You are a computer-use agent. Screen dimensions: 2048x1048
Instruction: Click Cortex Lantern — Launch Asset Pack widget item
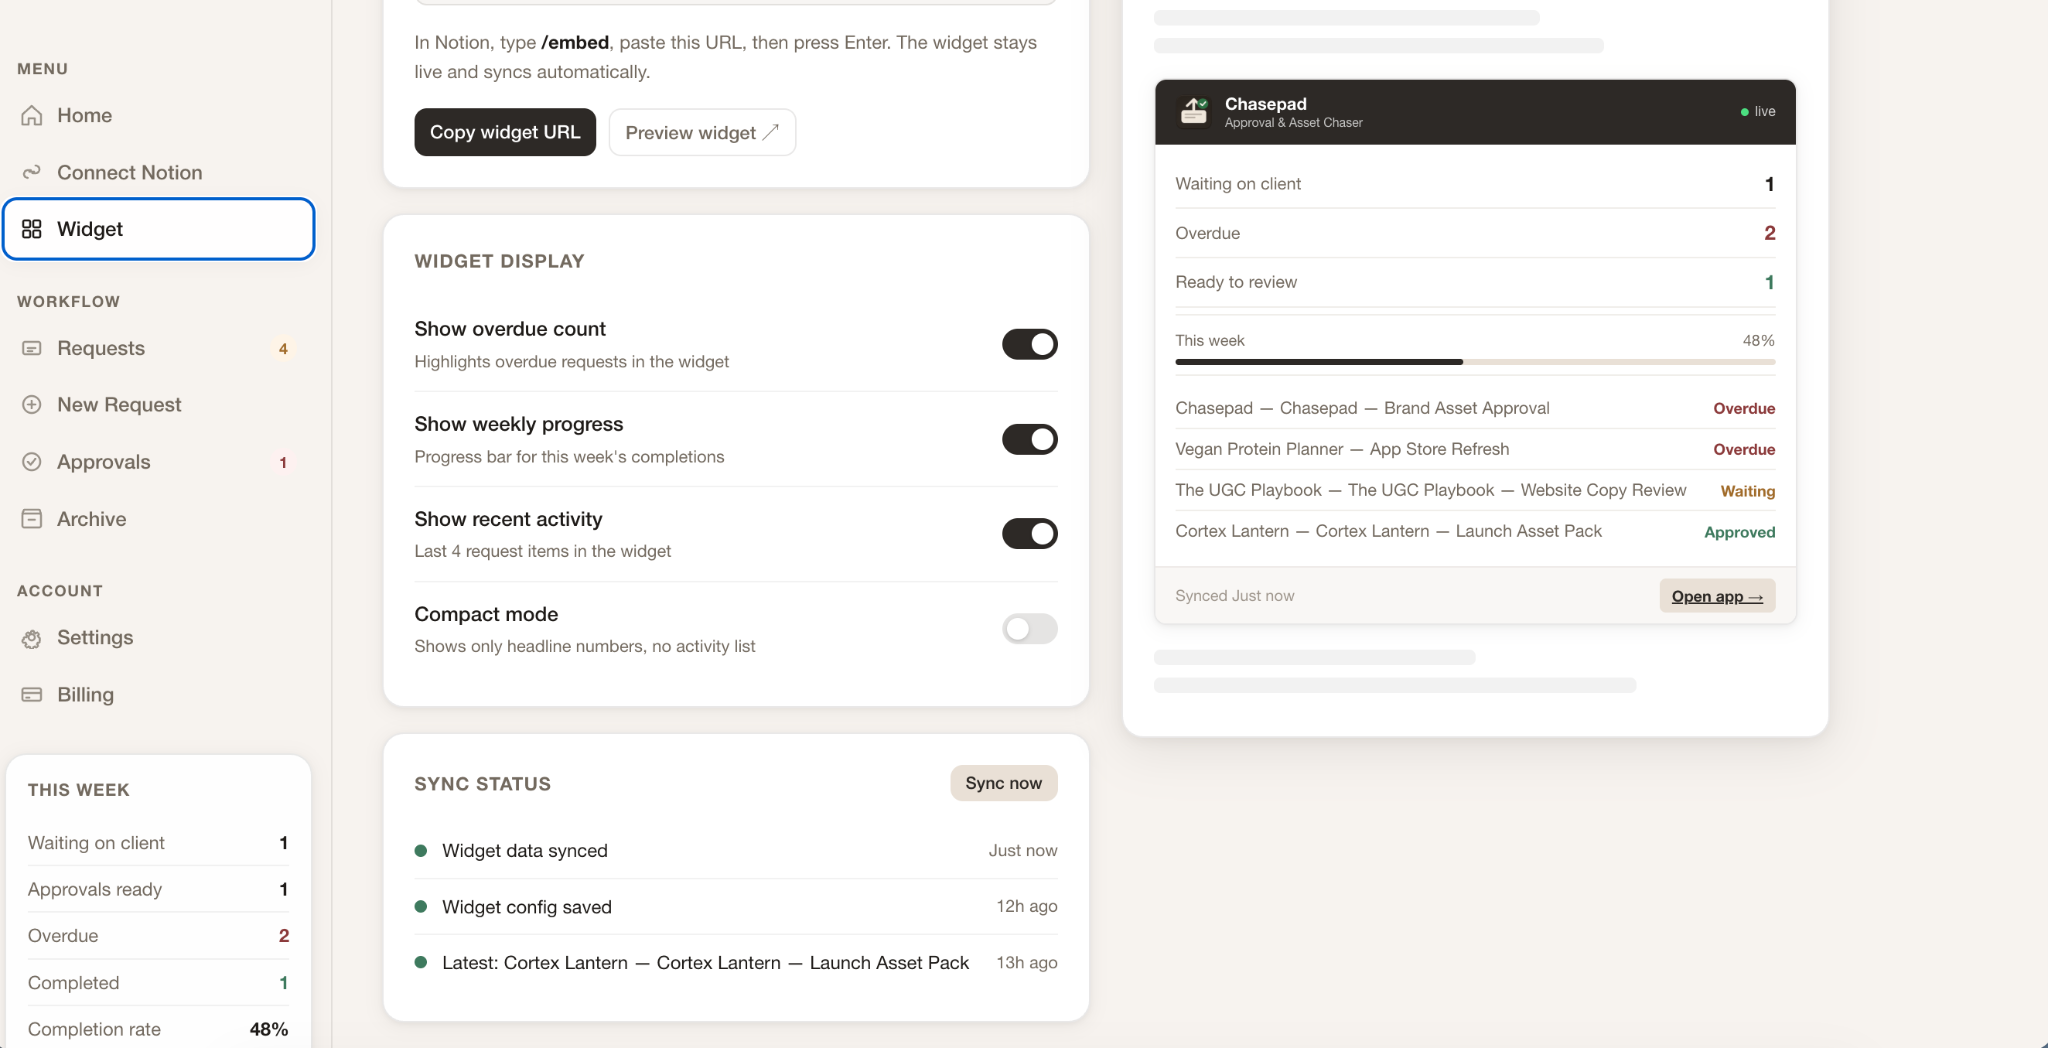[x=1475, y=531]
